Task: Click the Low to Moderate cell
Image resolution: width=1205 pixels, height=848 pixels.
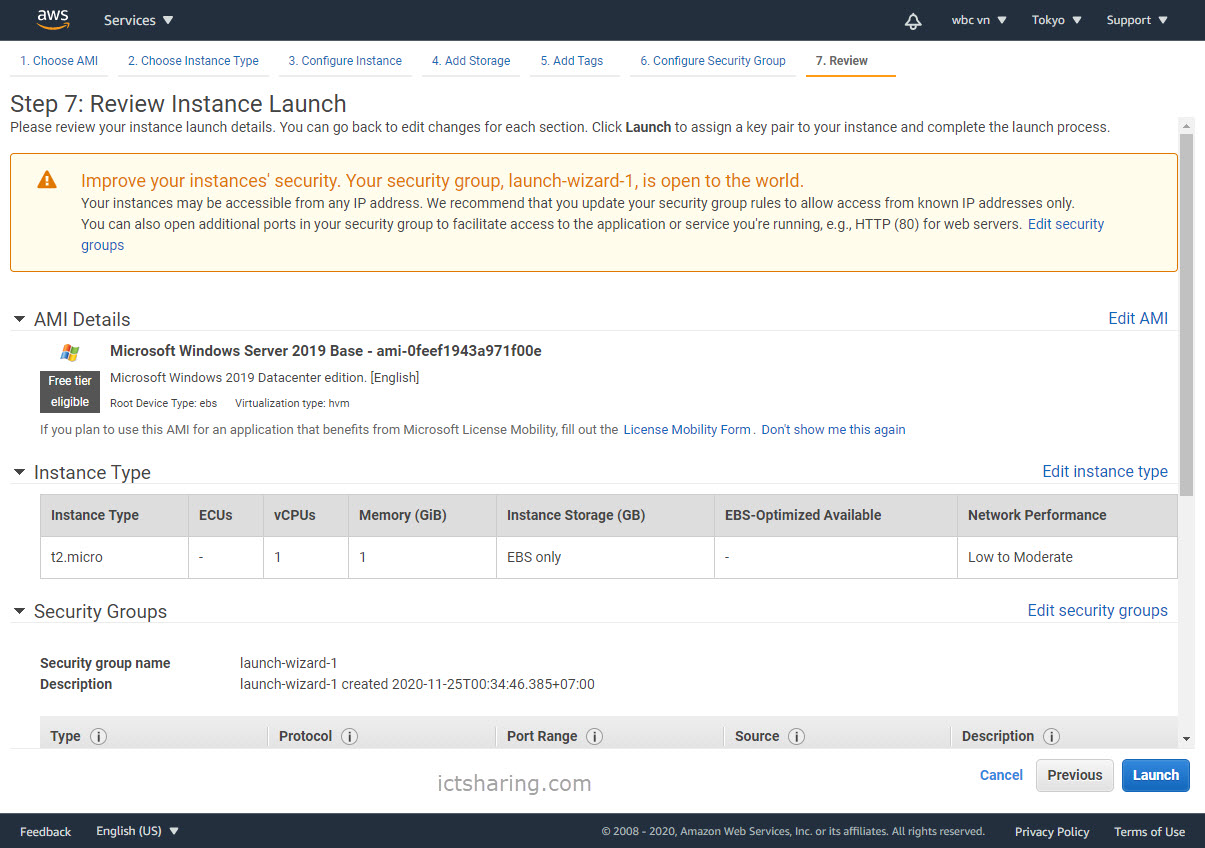Action: point(1067,557)
